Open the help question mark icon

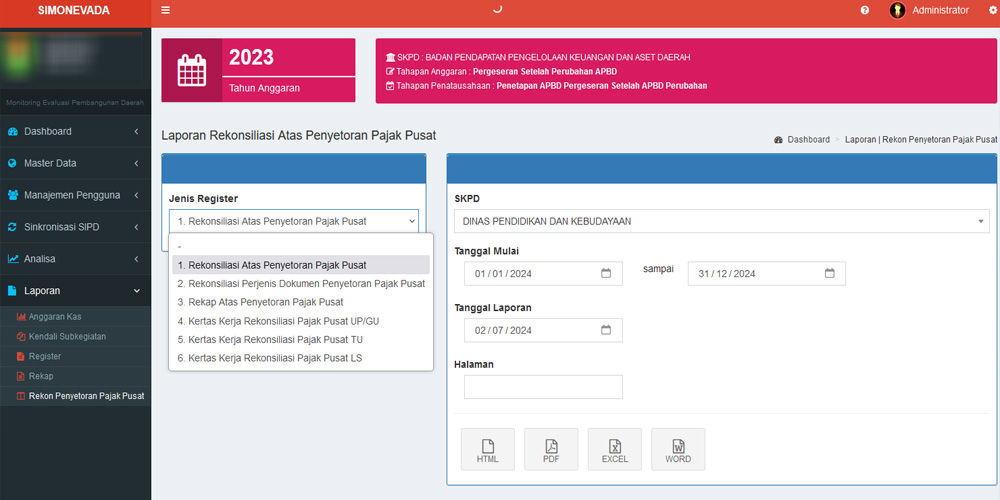click(x=864, y=10)
